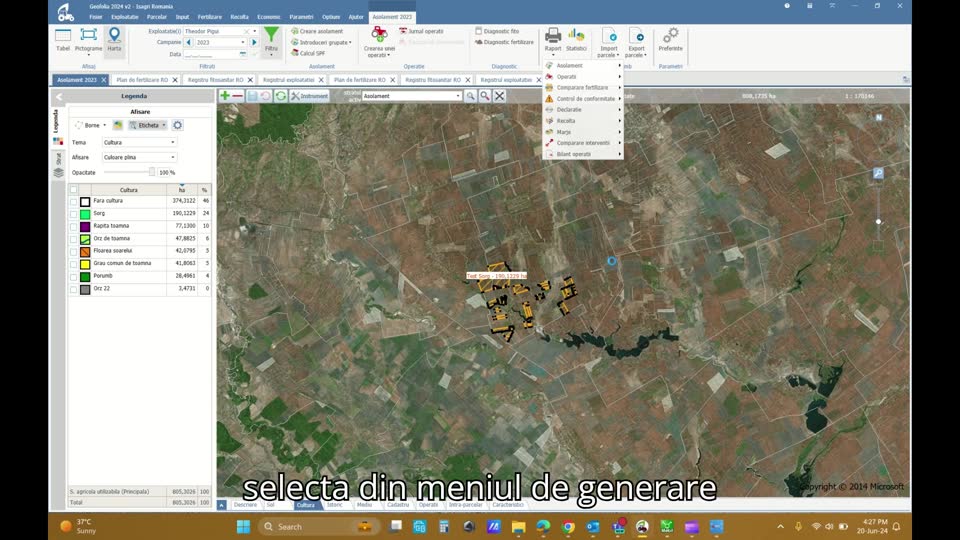Tick the Orz de toamna checkbox

point(73,239)
